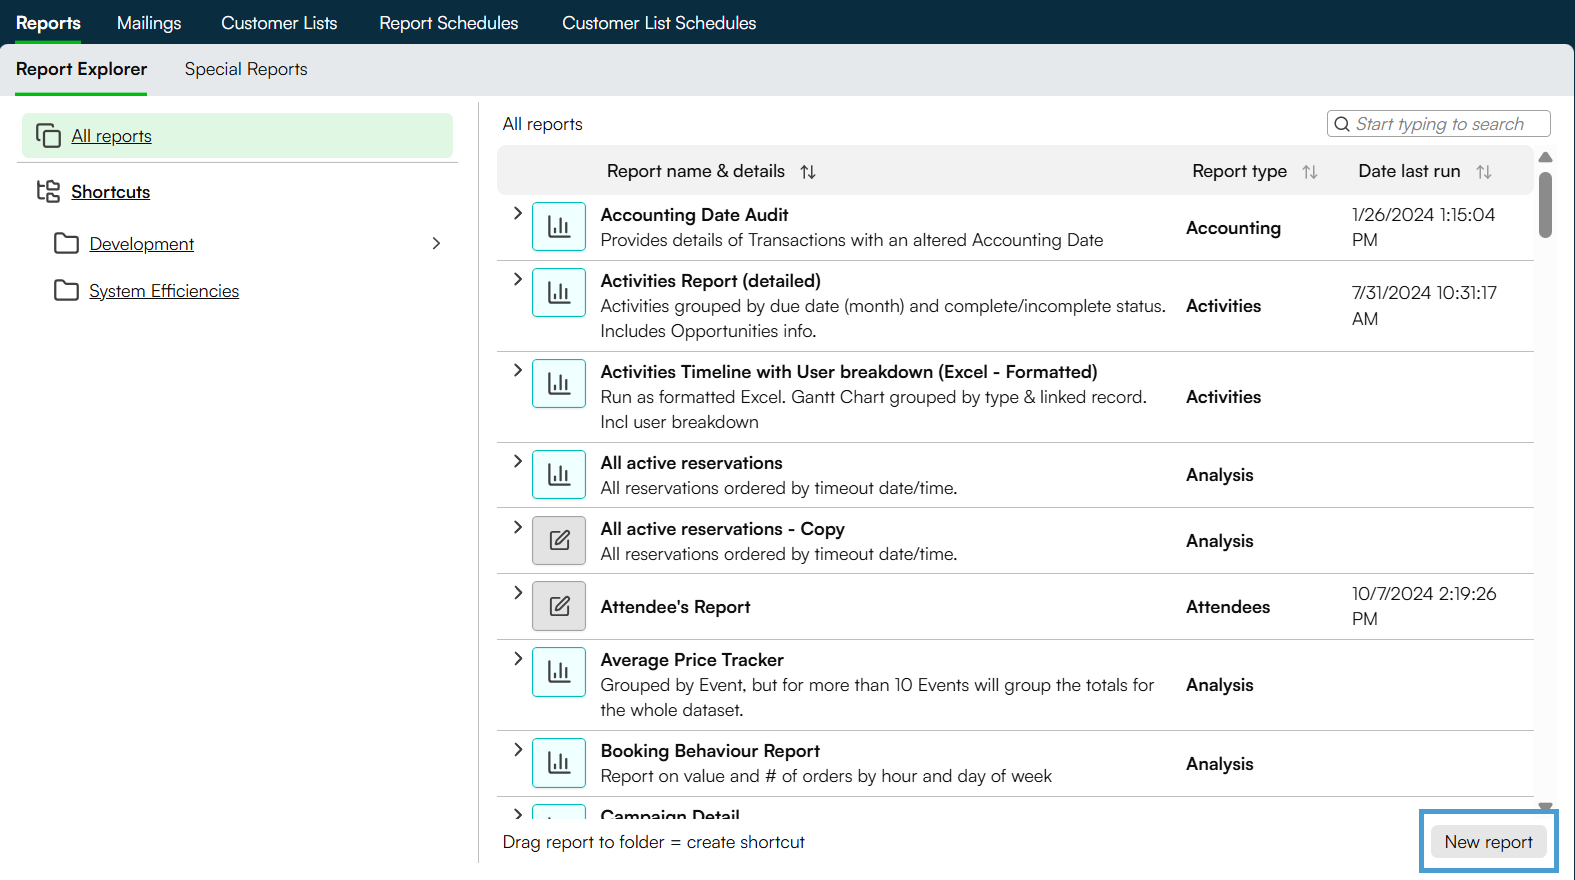1575x880 pixels.
Task: Click the Accounting report type cell
Action: [x=1233, y=228]
